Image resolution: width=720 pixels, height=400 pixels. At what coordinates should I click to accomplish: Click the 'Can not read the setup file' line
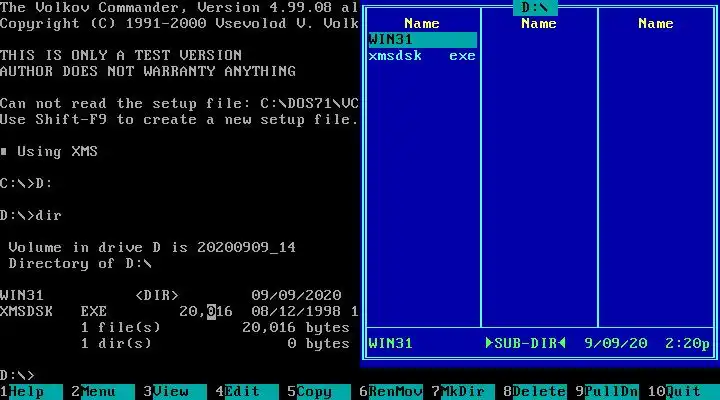(179, 103)
